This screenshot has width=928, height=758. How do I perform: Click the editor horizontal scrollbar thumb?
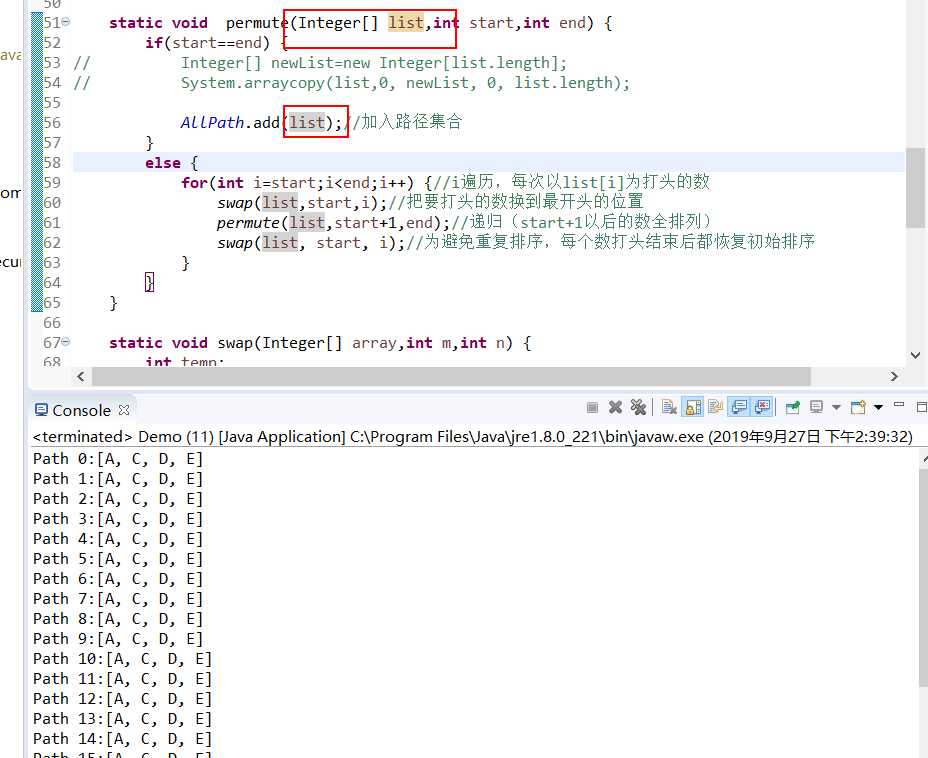[451, 376]
